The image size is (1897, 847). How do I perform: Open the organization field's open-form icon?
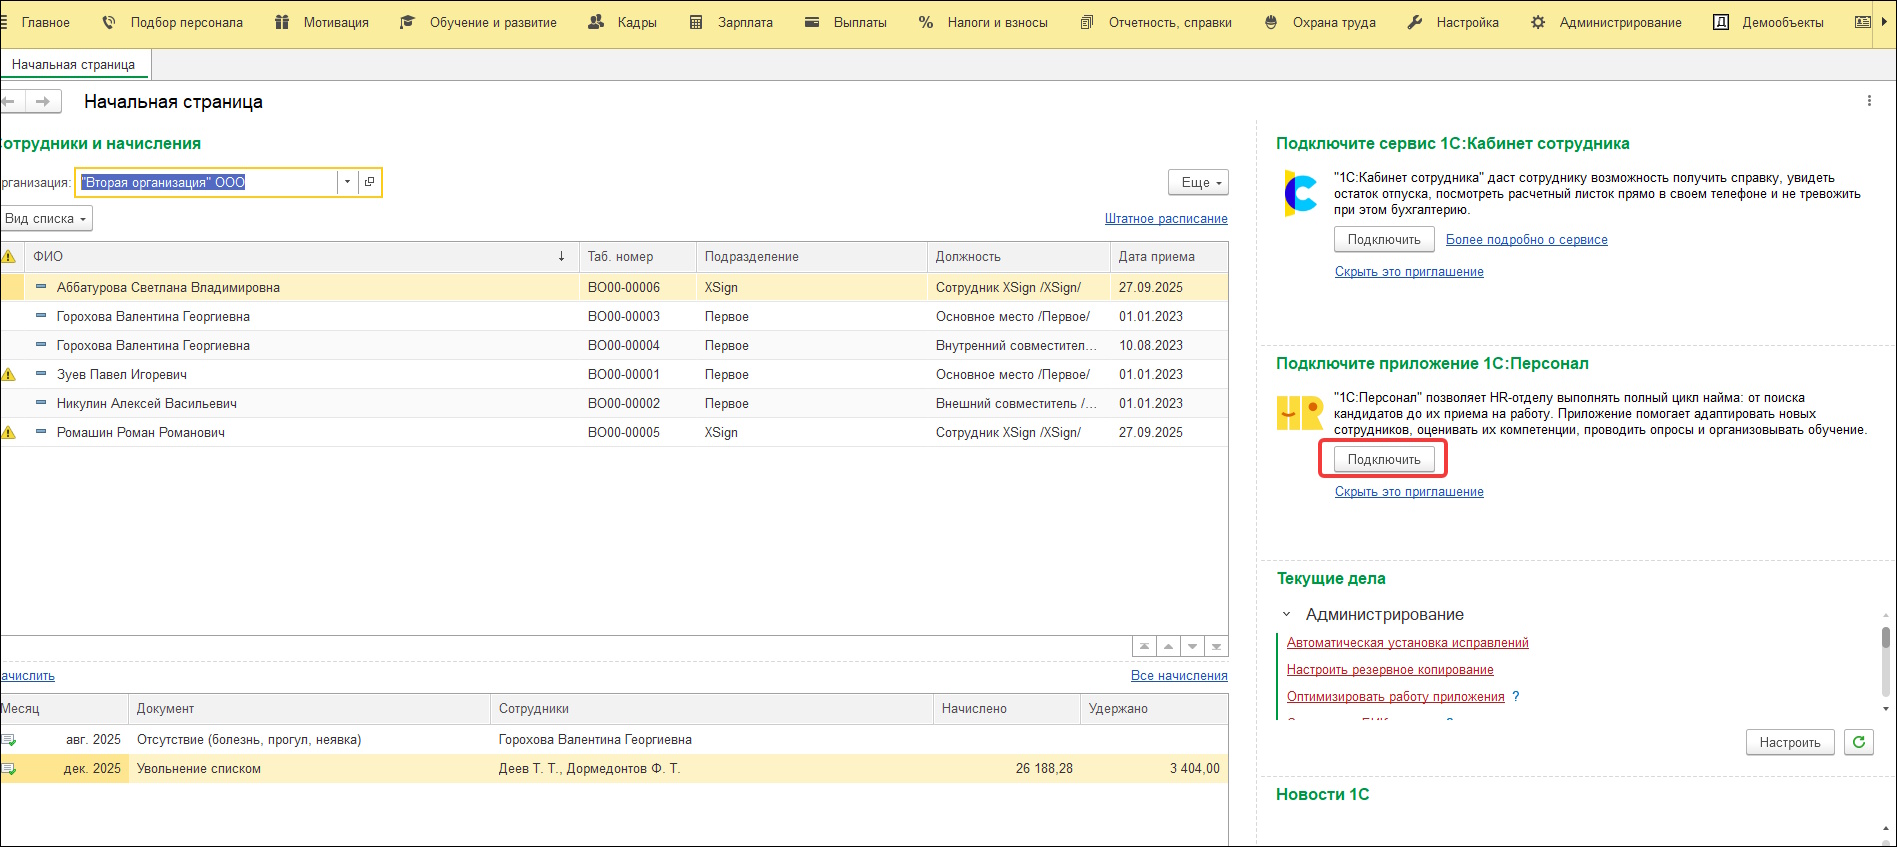click(x=369, y=182)
